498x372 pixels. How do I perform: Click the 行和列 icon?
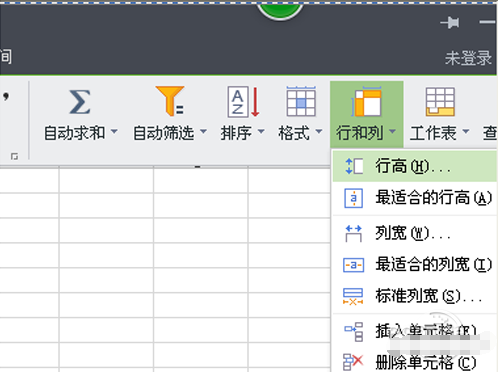366,102
